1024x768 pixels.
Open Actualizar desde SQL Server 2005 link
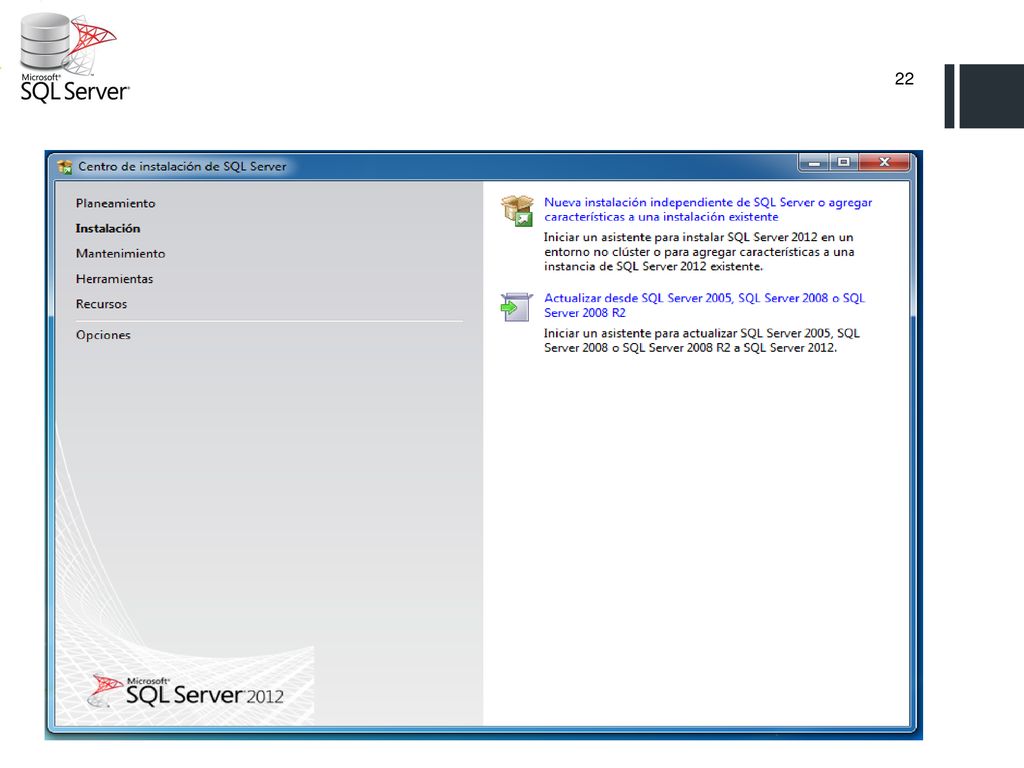point(705,305)
